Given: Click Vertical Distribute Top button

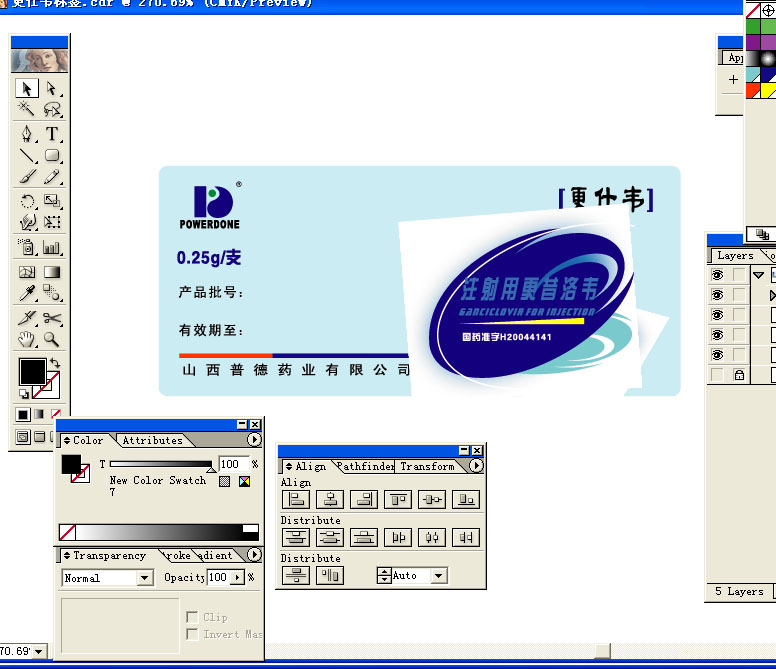Looking at the screenshot, I should (296, 537).
